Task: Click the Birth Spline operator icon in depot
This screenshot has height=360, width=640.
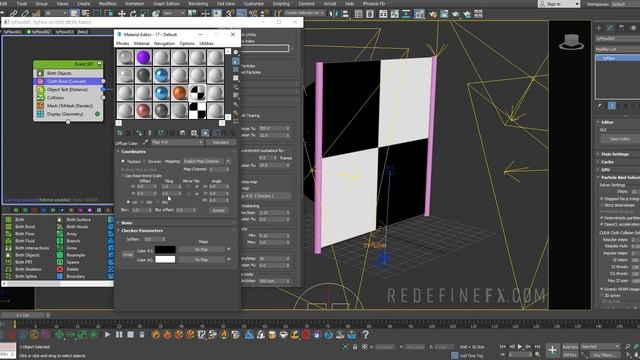Action: pyautogui.click(x=9, y=276)
